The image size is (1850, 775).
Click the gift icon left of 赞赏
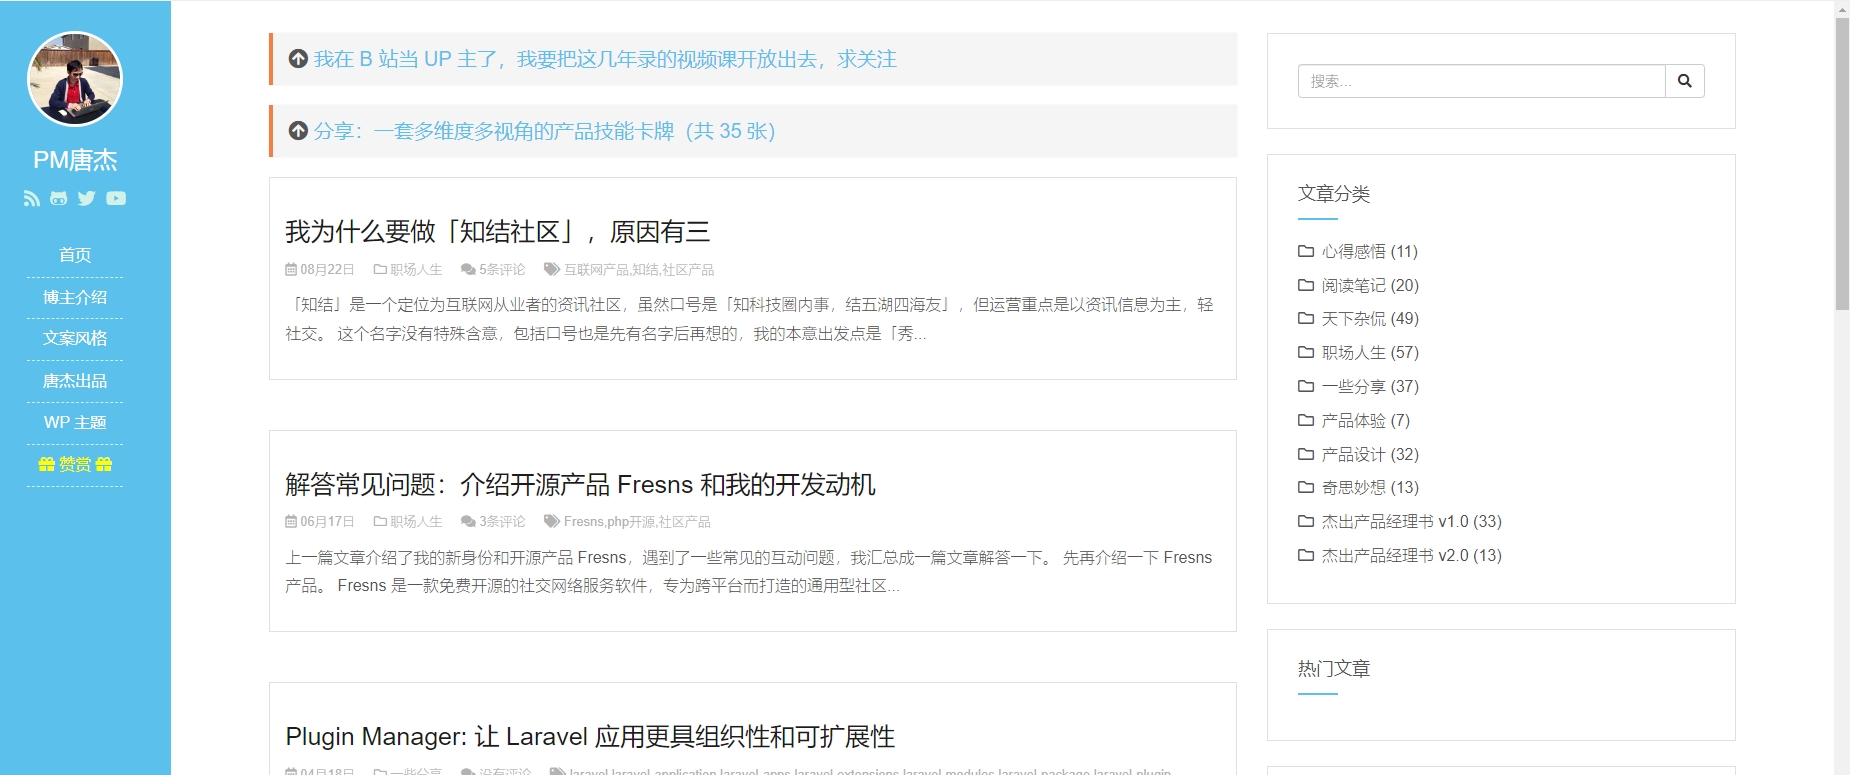point(46,464)
